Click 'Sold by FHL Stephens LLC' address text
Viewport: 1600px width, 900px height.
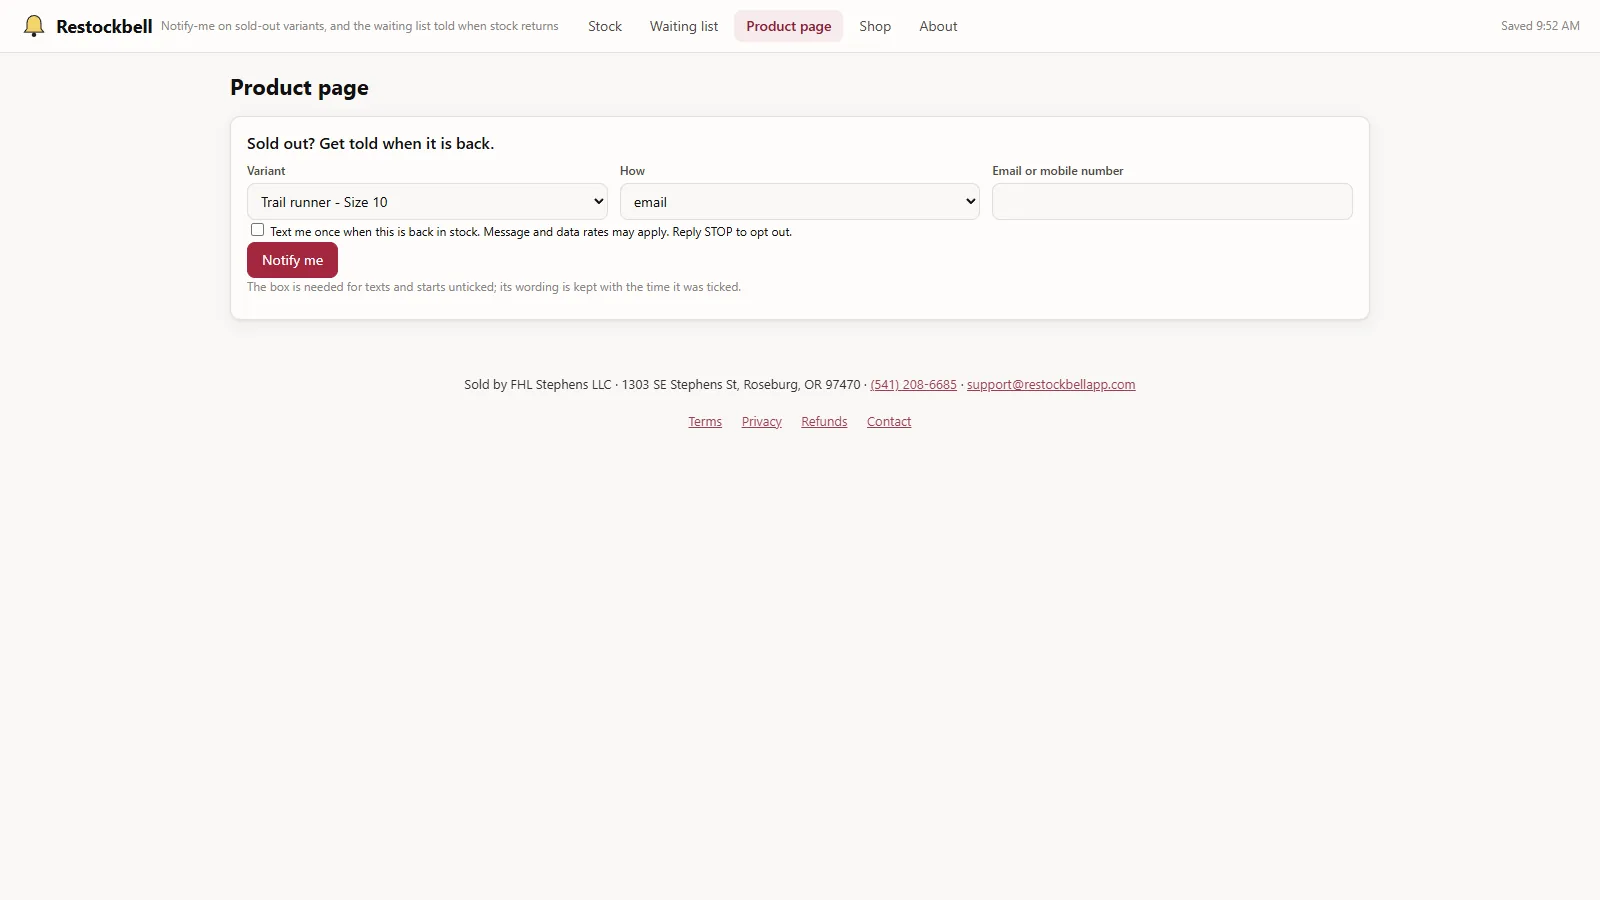662,385
